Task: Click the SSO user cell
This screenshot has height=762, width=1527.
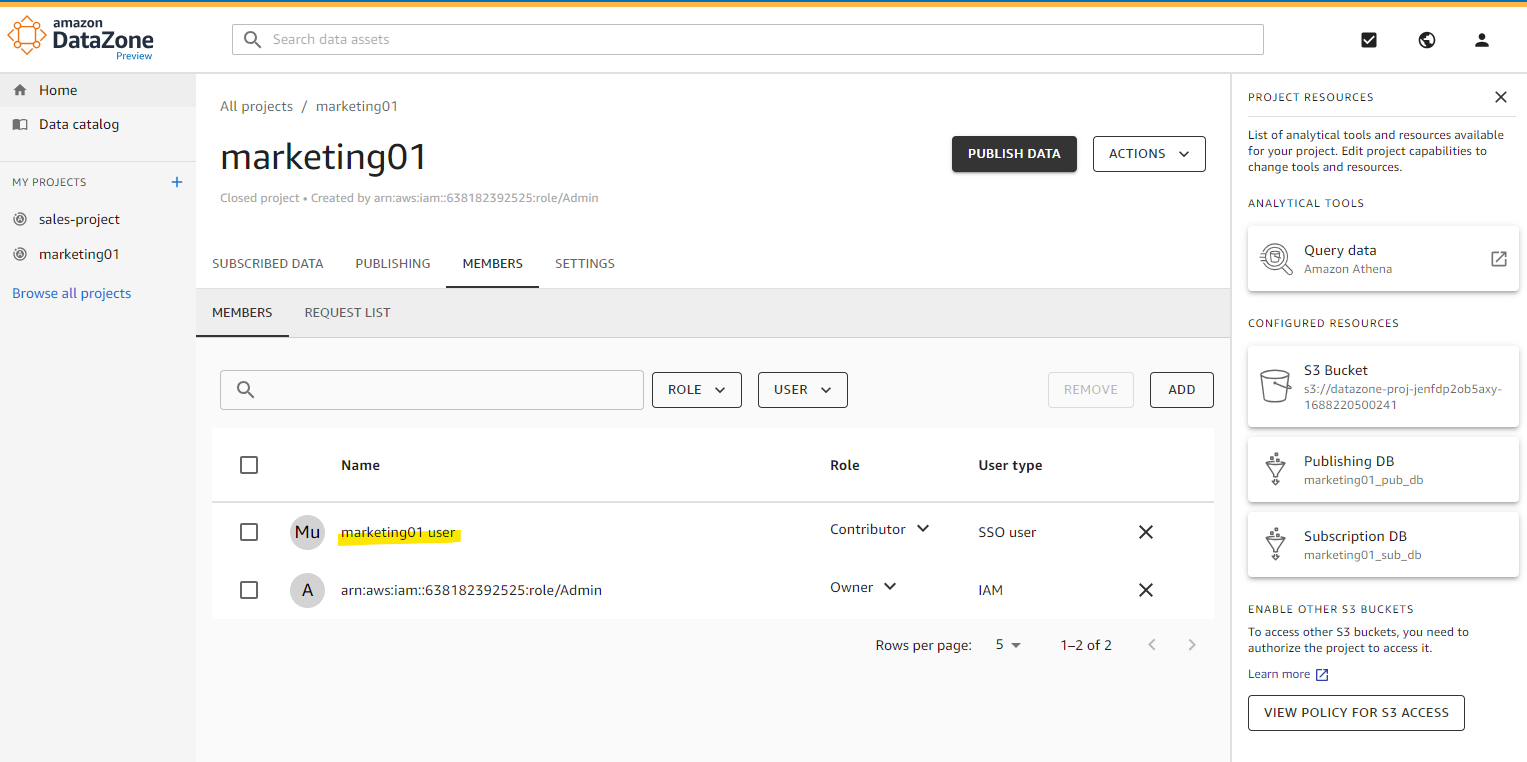Action: pos(1007,532)
